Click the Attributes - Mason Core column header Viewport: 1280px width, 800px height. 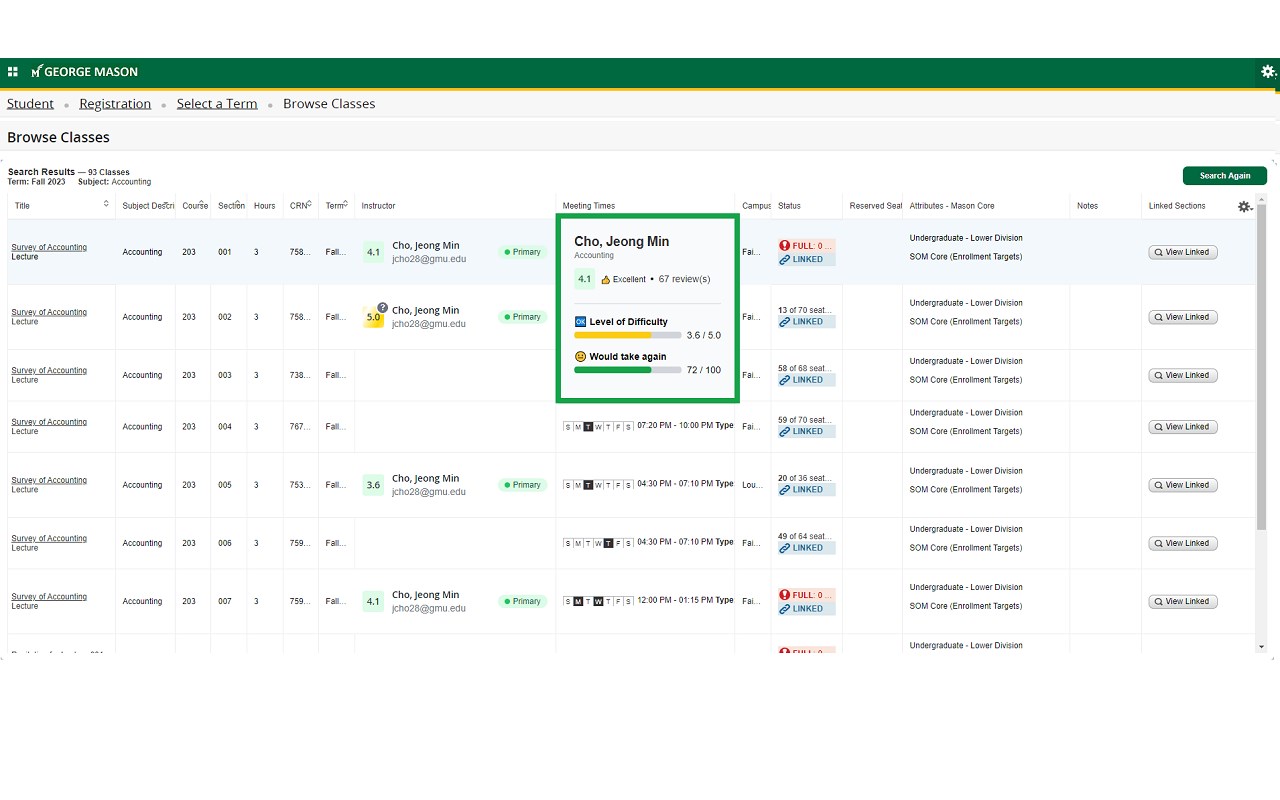(x=952, y=206)
